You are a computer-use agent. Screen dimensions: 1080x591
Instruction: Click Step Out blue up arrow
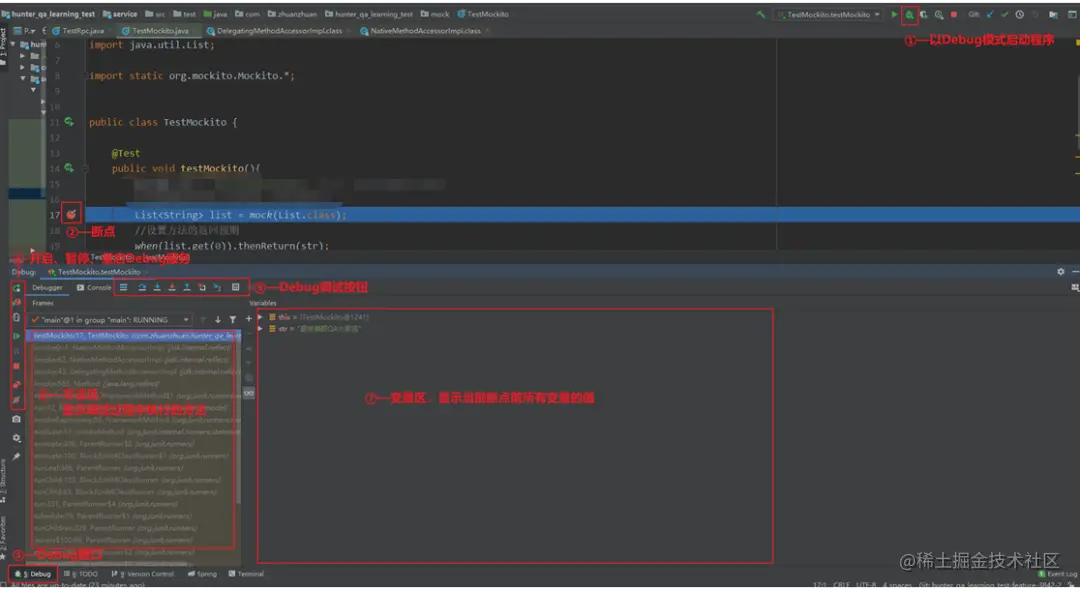pyautogui.click(x=187, y=287)
